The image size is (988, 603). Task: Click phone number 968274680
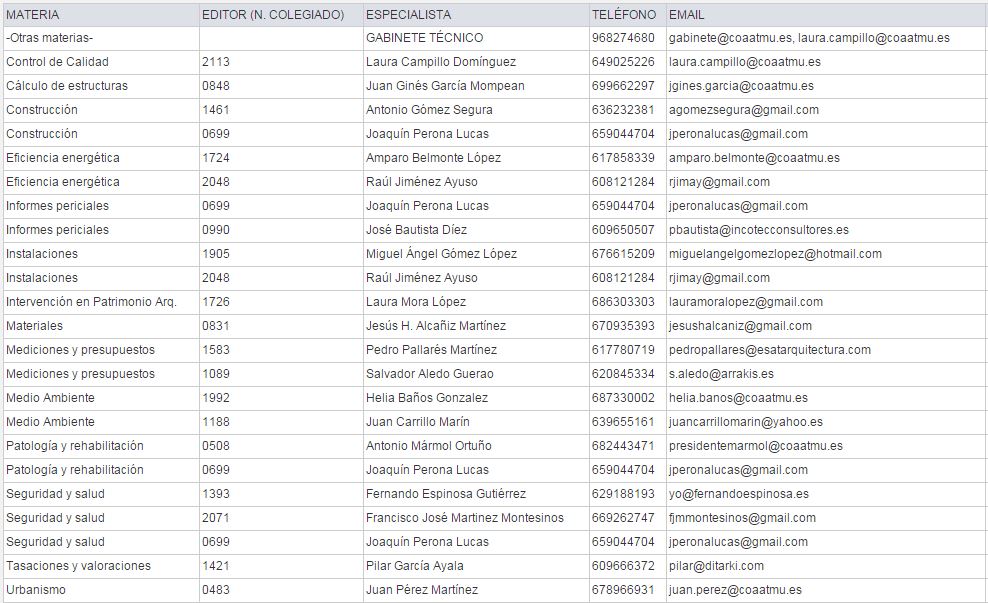(623, 38)
